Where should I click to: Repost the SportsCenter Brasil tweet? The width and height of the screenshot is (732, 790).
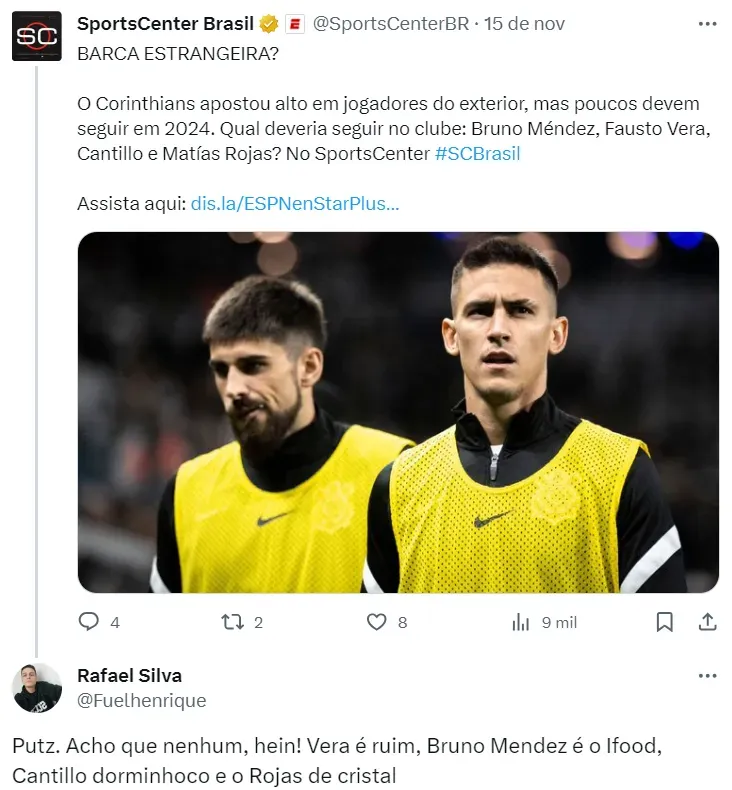232,622
